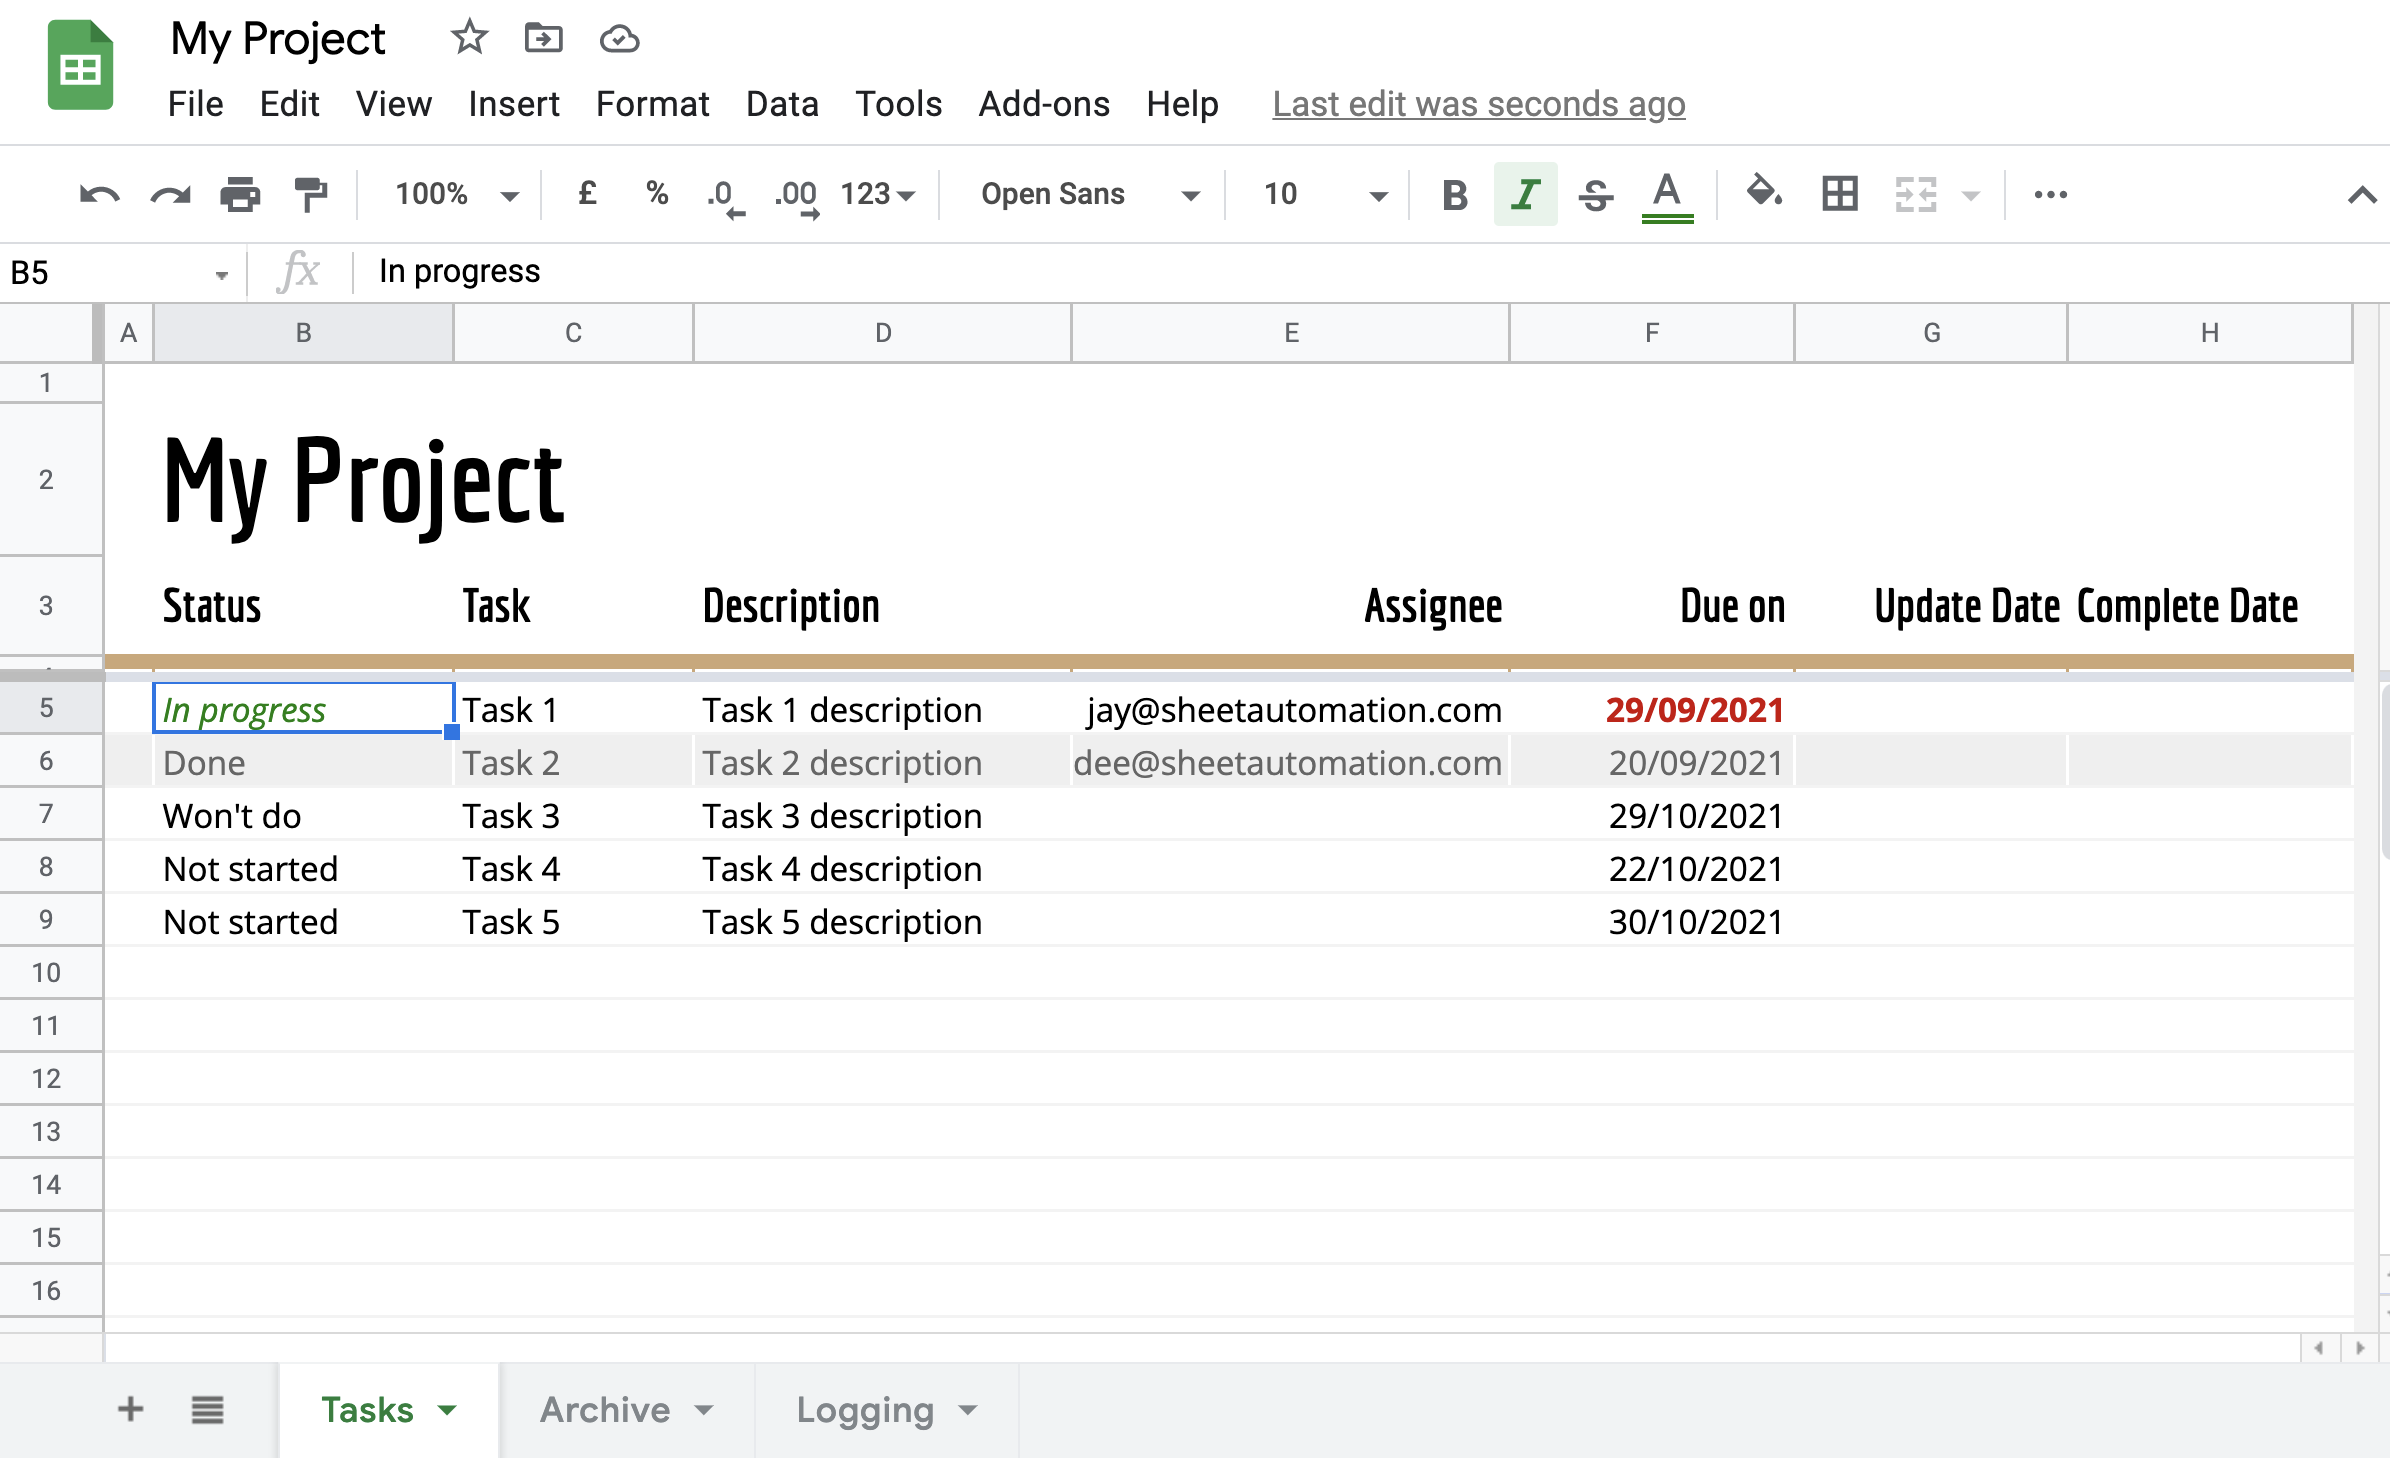Open the Logging tab dropdown arrow
2390x1458 pixels.
967,1410
